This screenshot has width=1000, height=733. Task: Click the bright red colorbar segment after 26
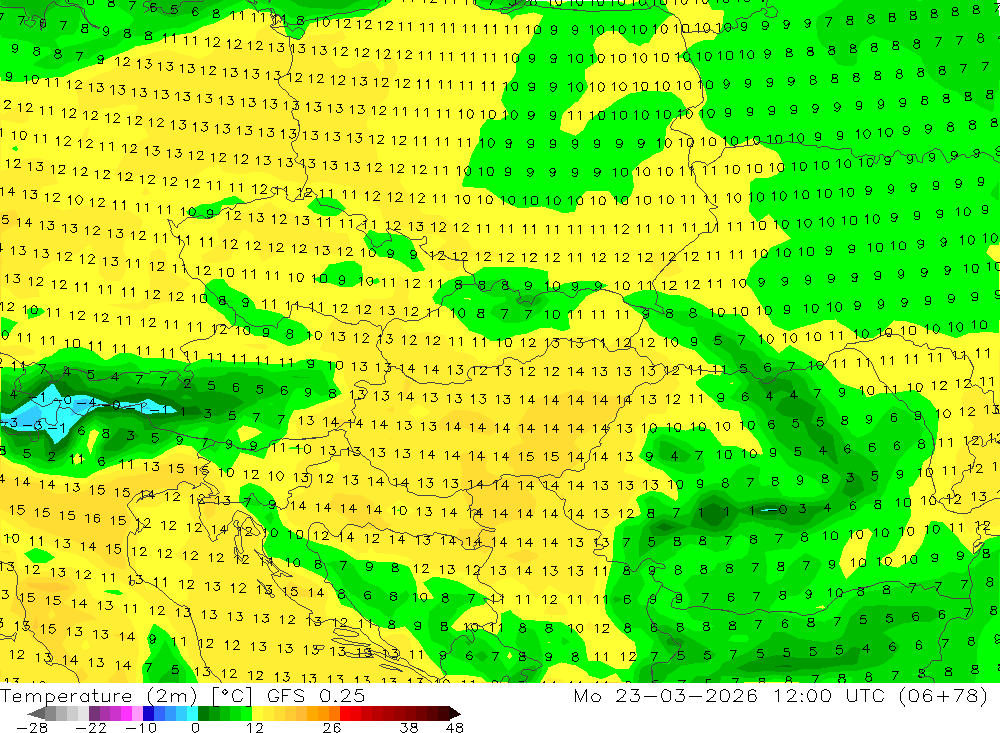[x=345, y=713]
